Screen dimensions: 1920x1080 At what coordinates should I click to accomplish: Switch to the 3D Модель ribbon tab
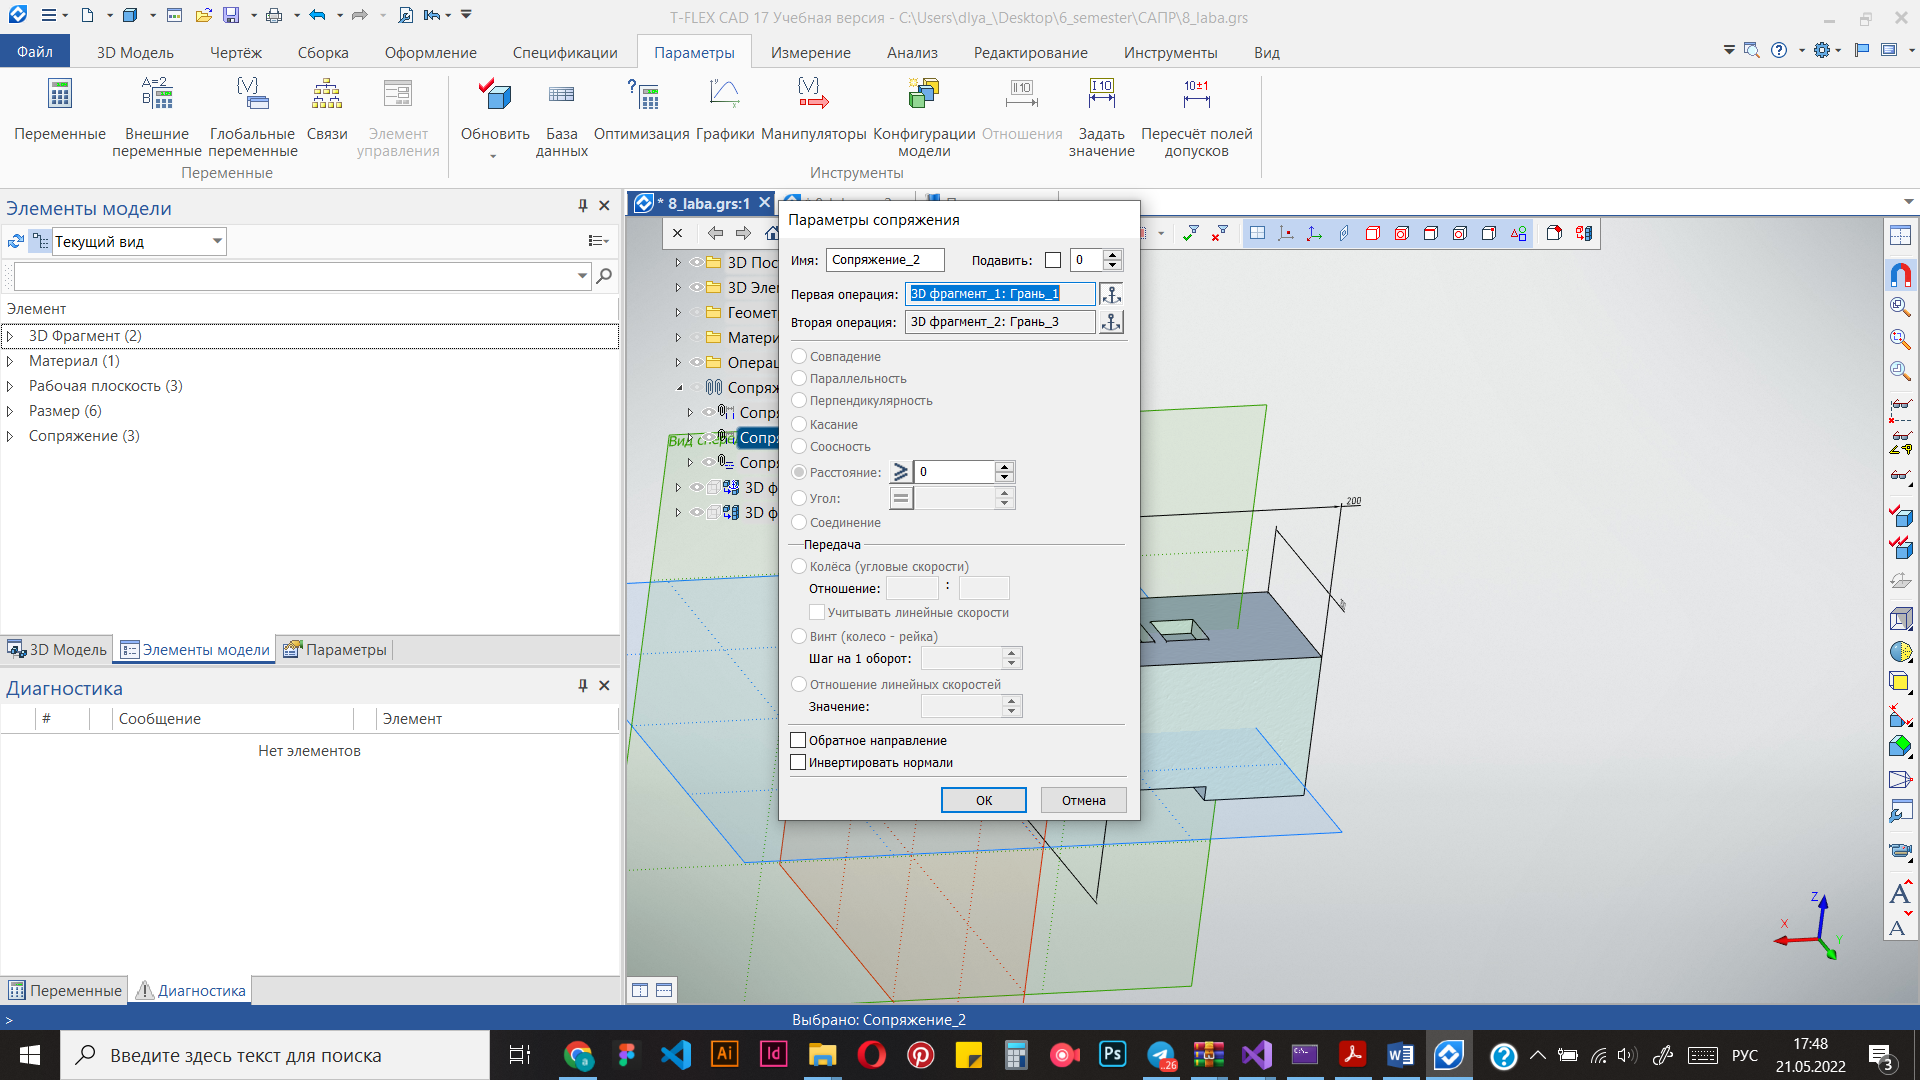(135, 52)
